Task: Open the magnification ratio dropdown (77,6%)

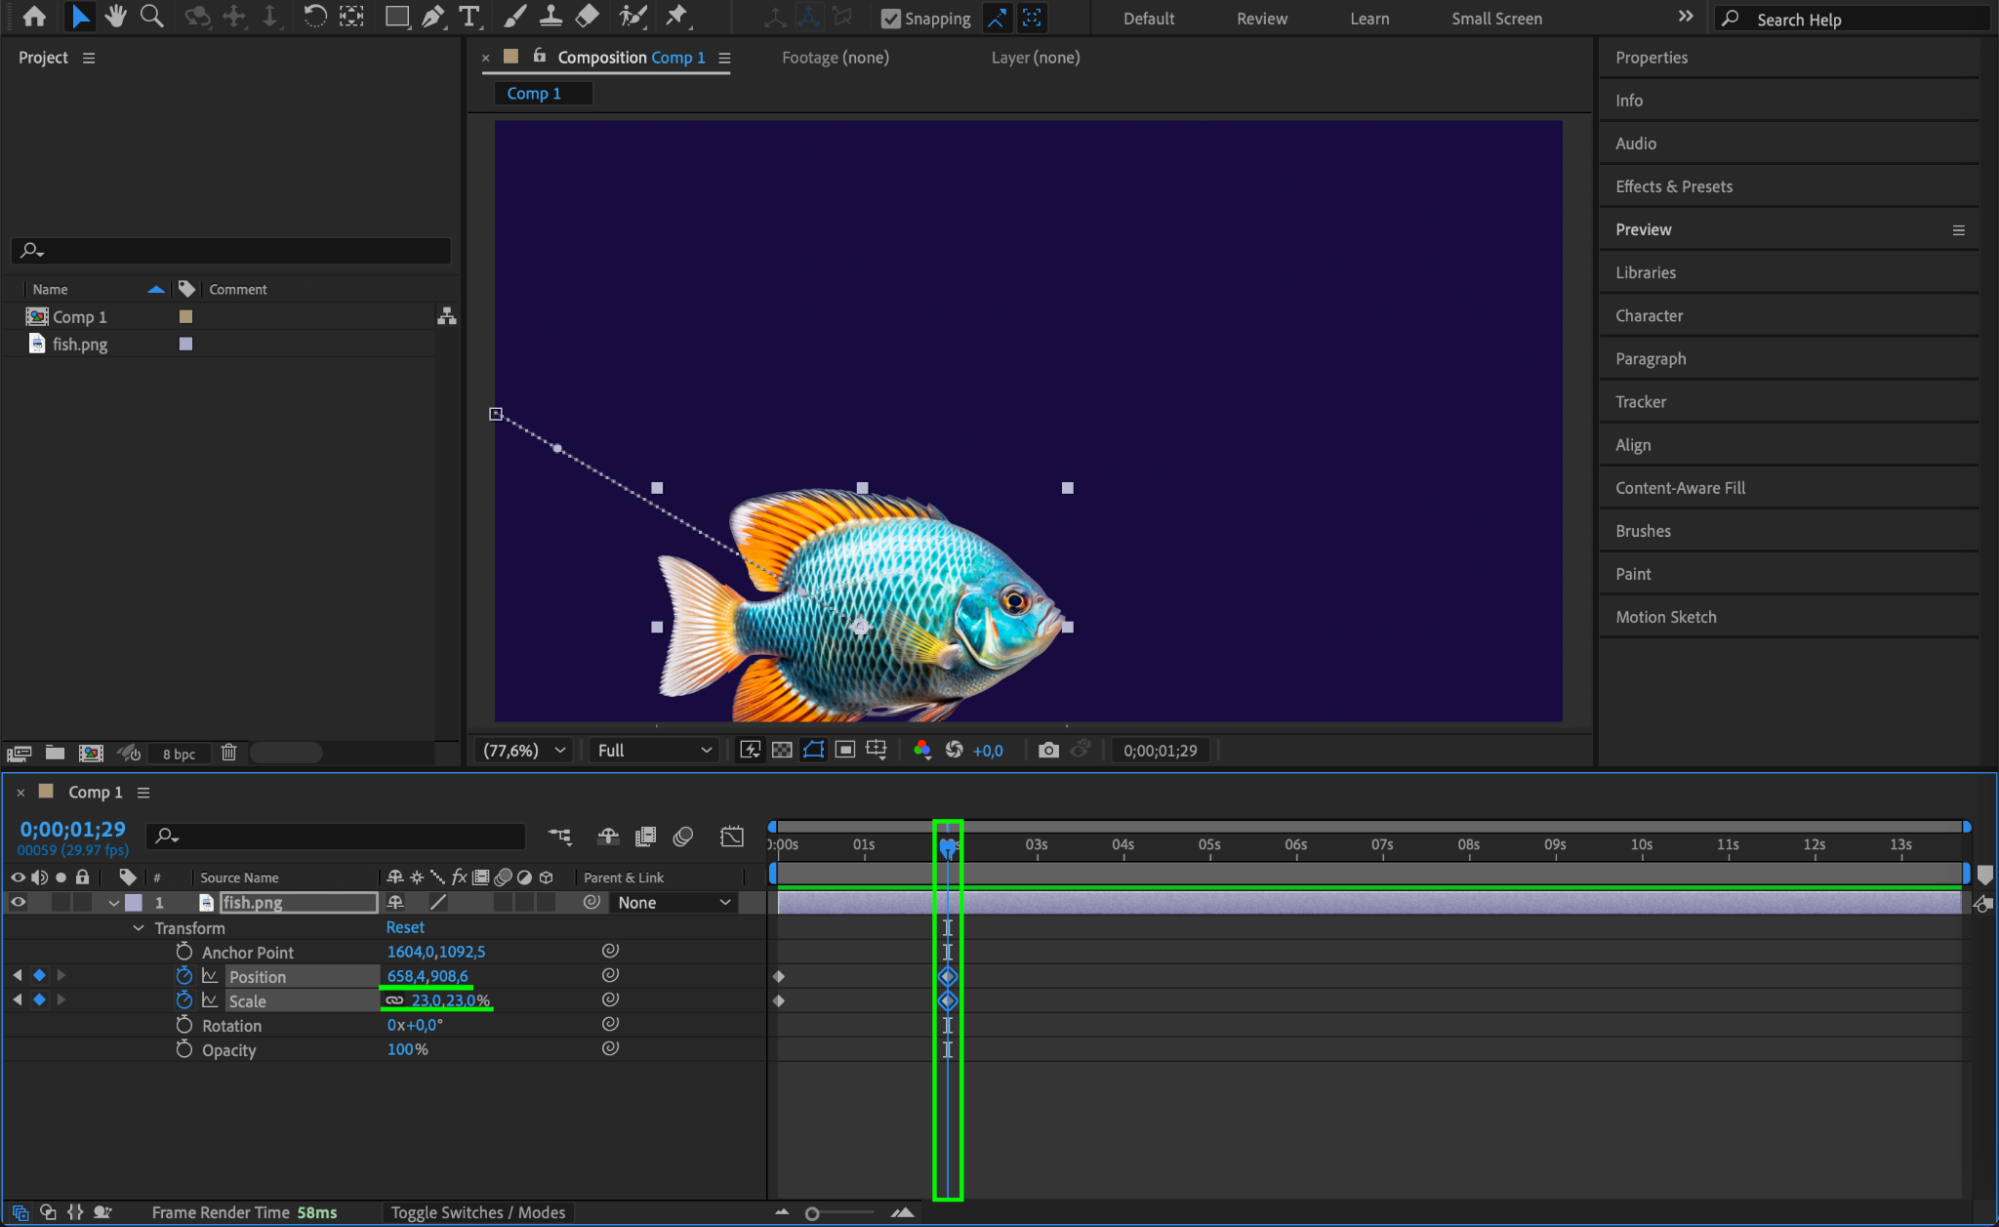Action: point(524,750)
